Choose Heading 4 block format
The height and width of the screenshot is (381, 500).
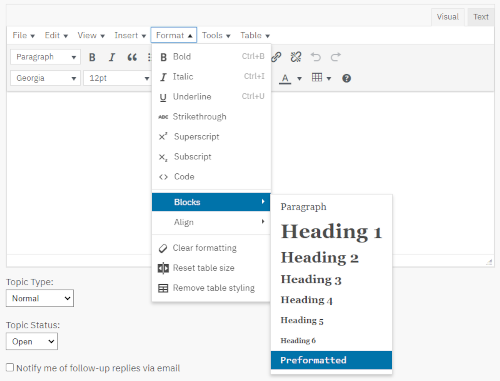331,300
